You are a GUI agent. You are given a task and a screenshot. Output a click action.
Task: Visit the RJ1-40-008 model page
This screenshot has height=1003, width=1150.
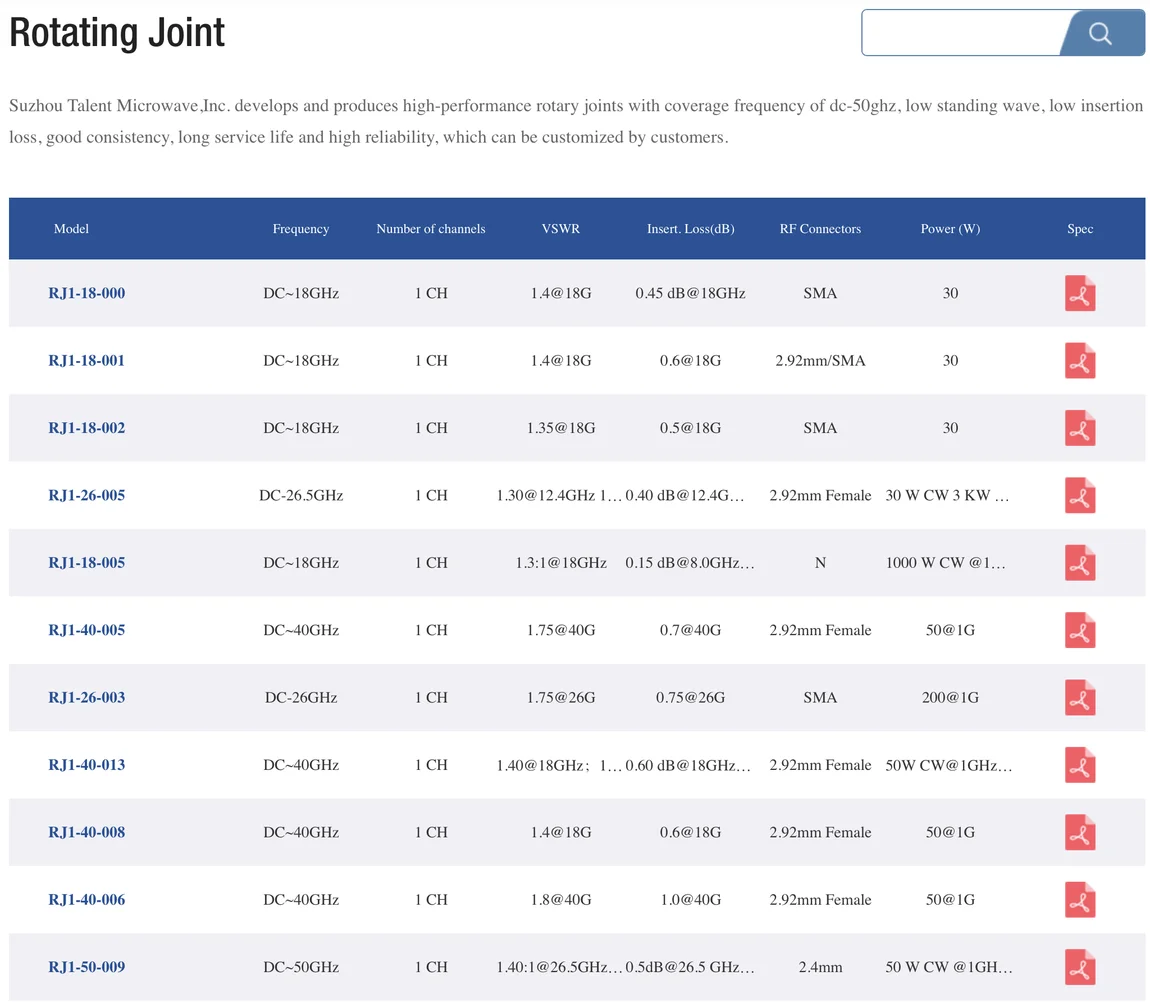tap(87, 832)
